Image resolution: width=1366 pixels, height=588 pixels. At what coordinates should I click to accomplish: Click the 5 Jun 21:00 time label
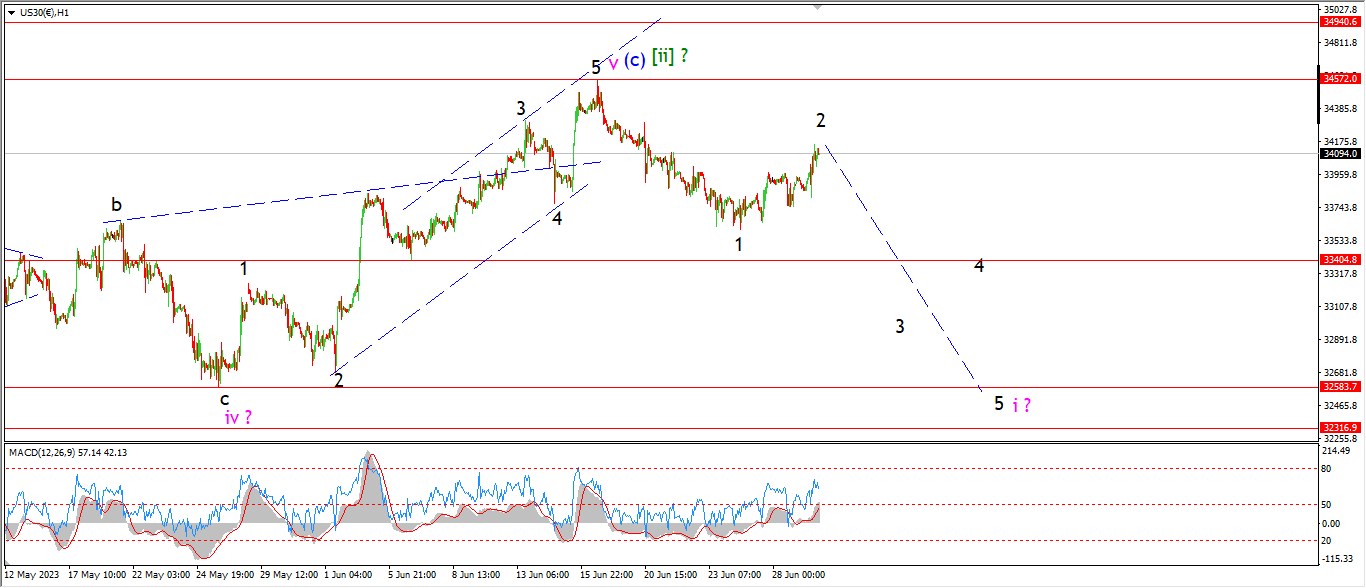[x=411, y=575]
